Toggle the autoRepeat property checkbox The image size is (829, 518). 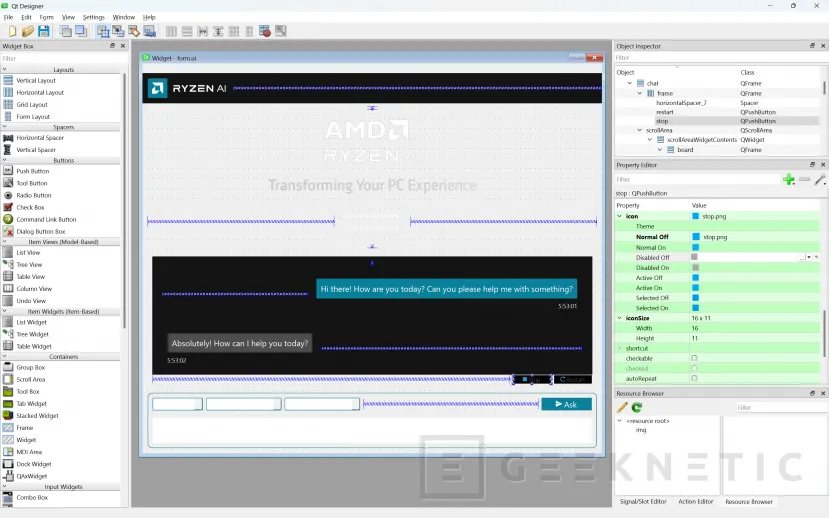click(x=694, y=378)
